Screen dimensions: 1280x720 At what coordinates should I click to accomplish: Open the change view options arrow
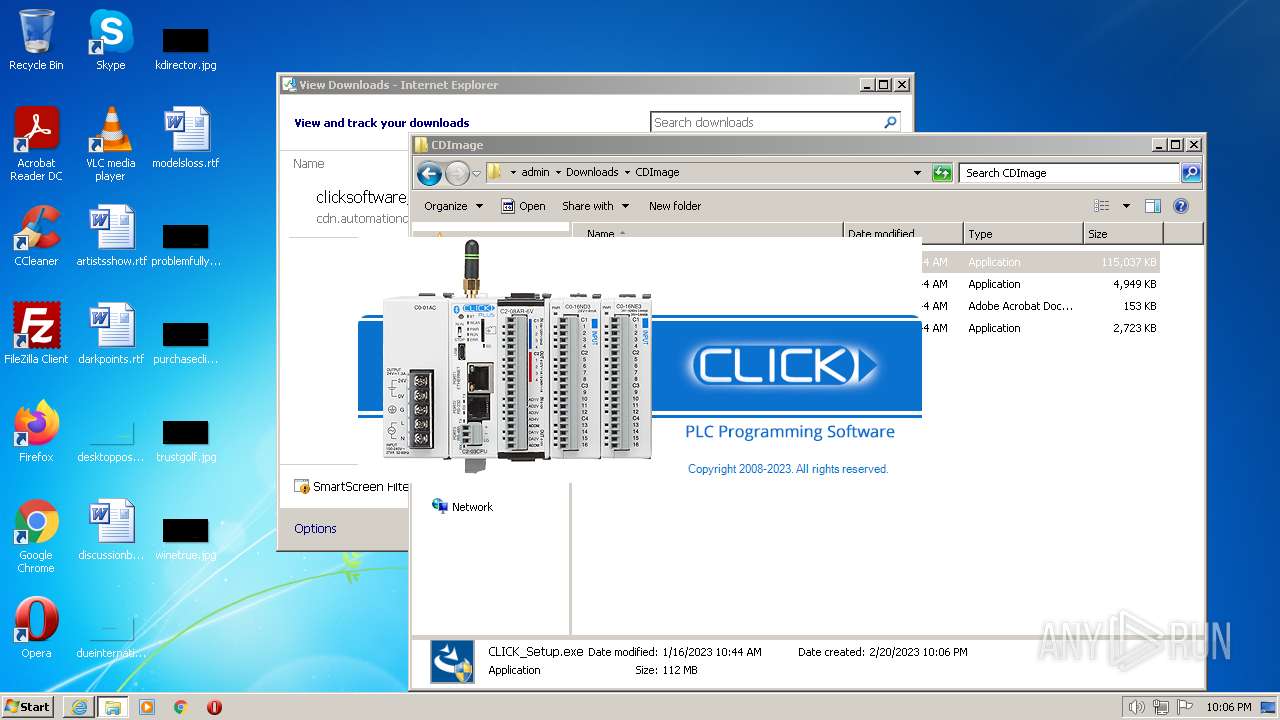tap(1126, 206)
